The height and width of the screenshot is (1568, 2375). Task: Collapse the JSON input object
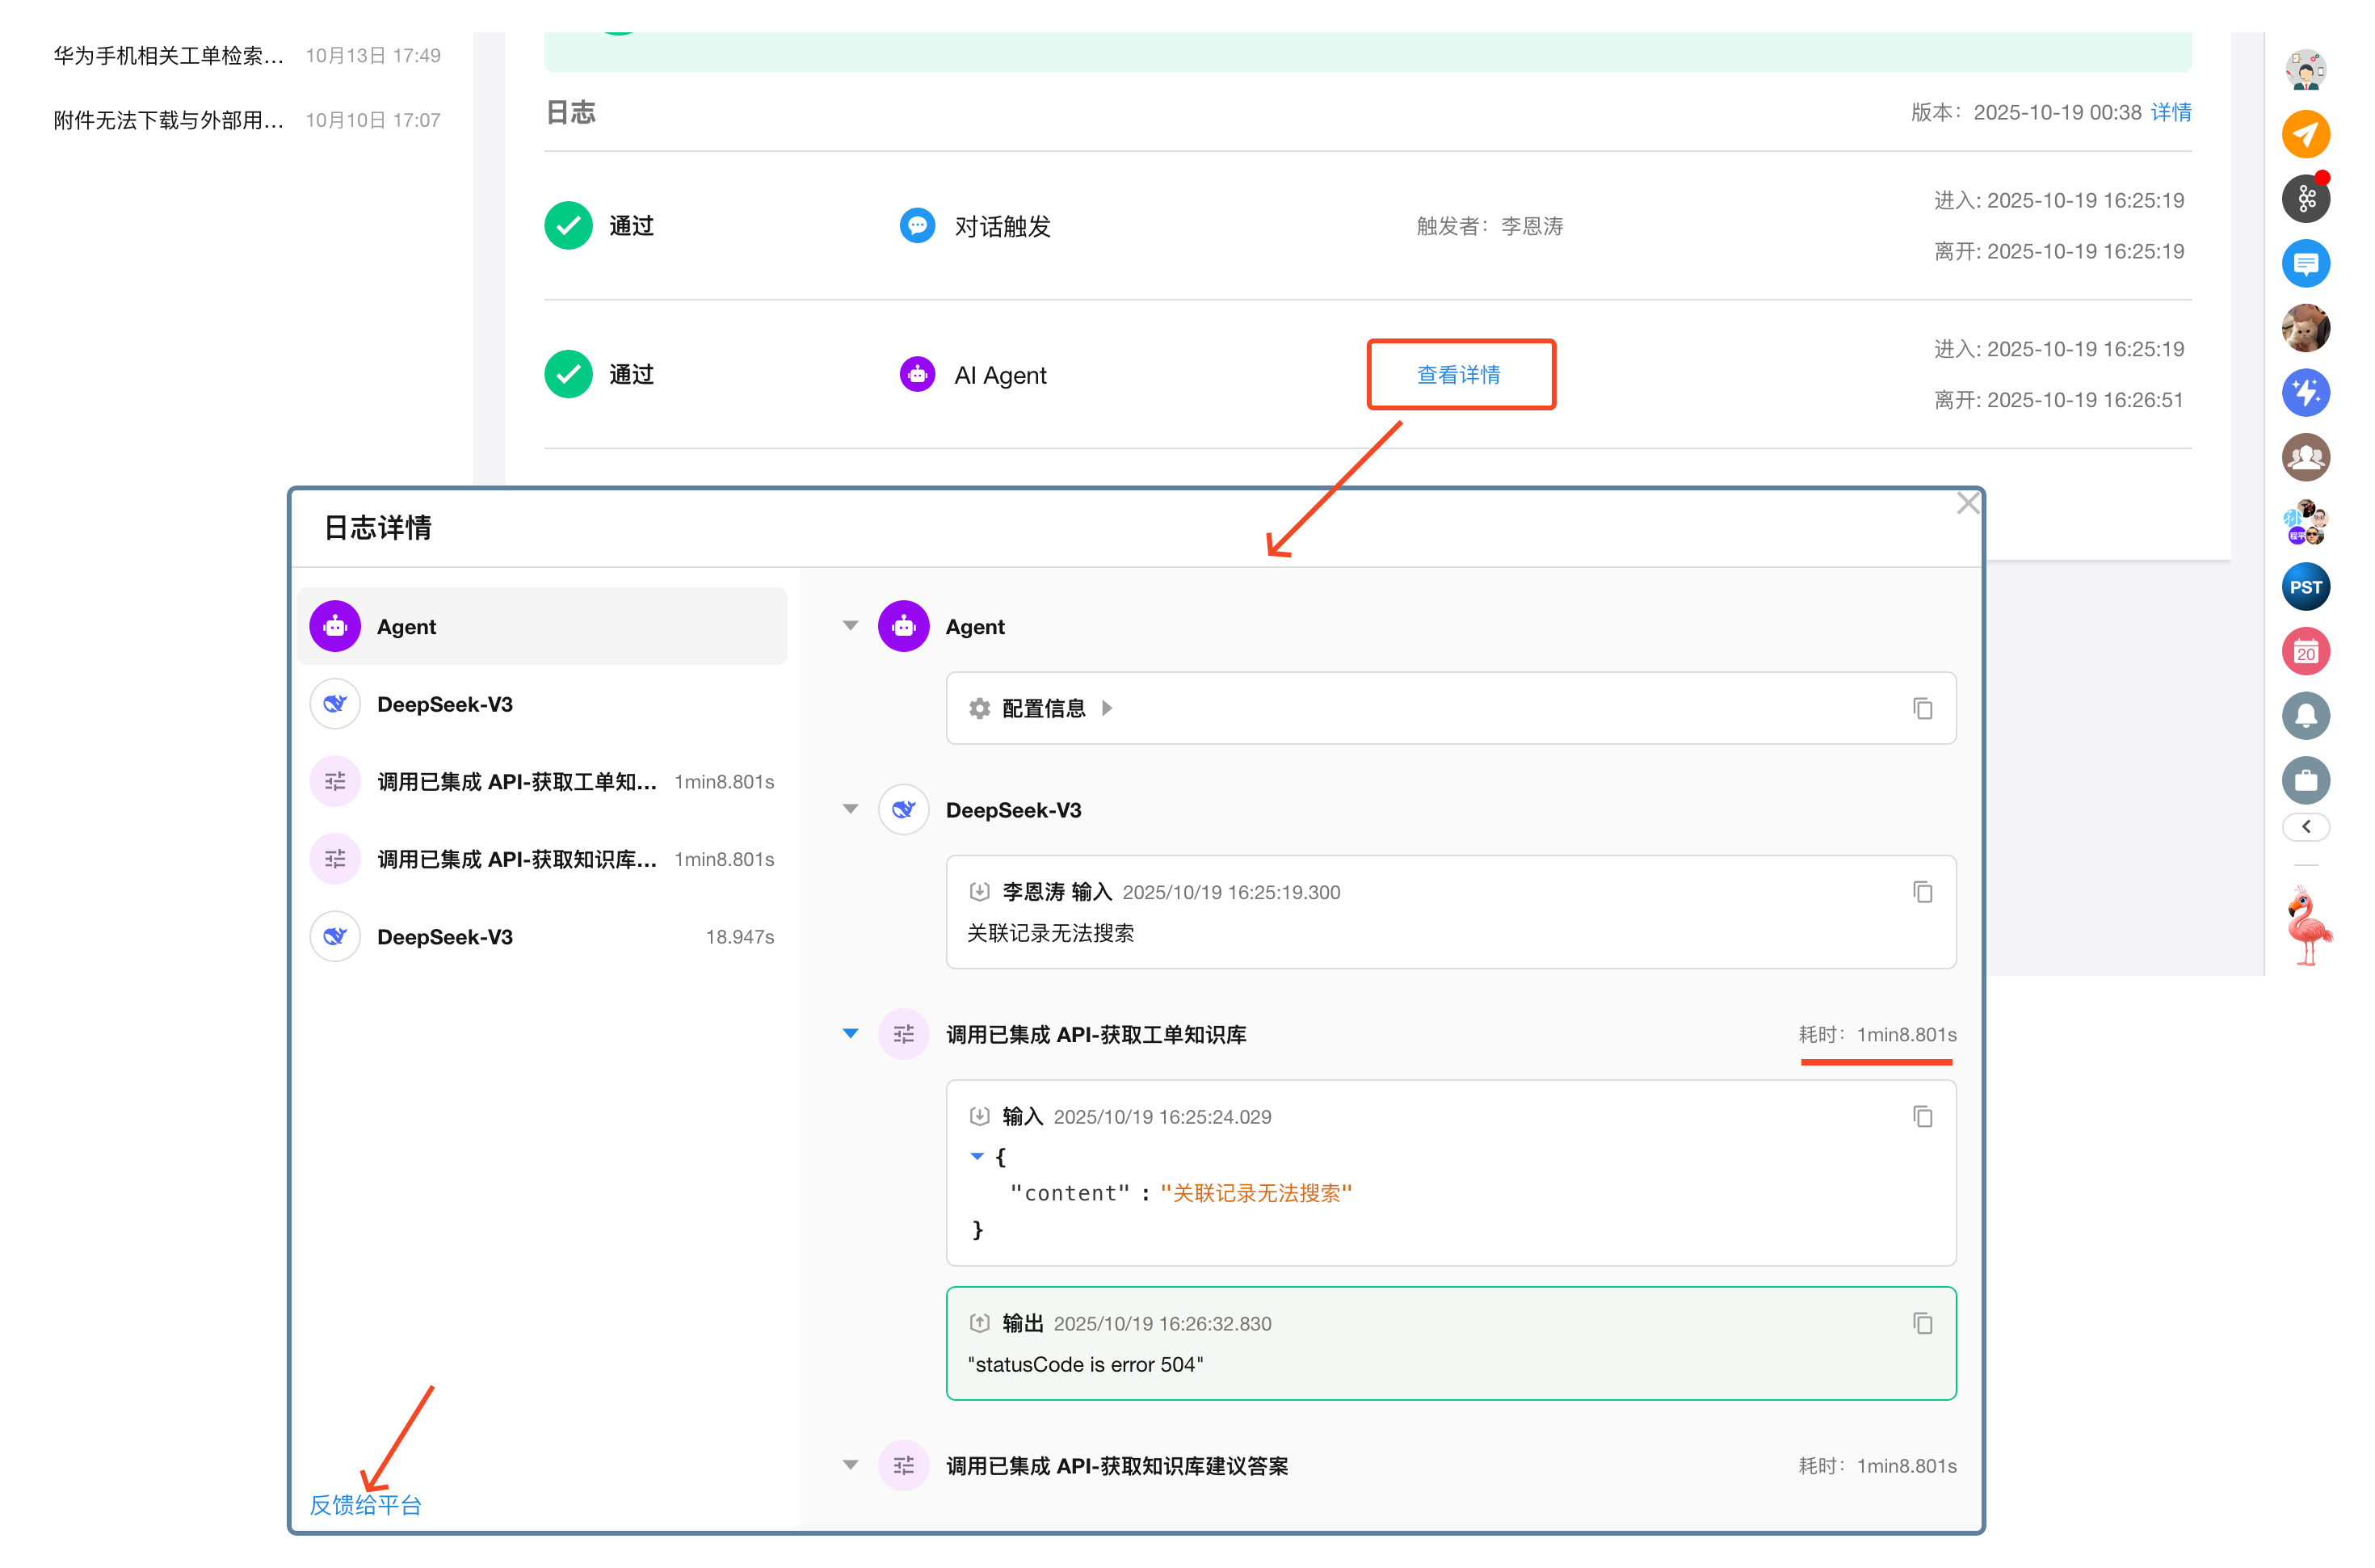click(977, 1157)
